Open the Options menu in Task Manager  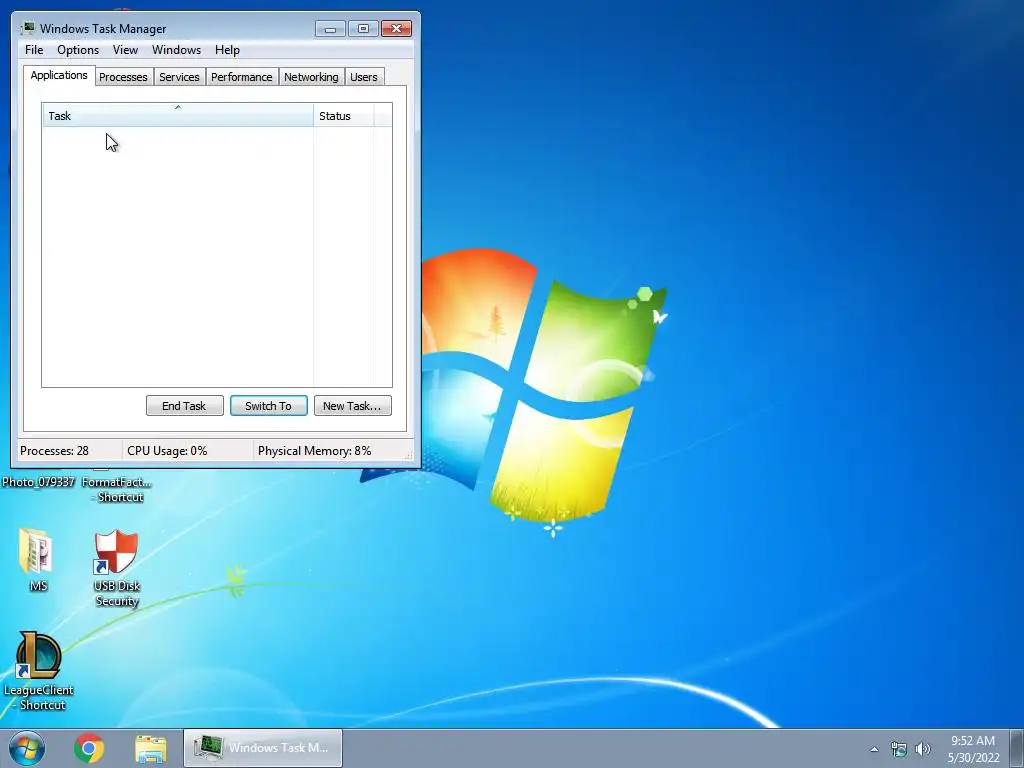(78, 50)
